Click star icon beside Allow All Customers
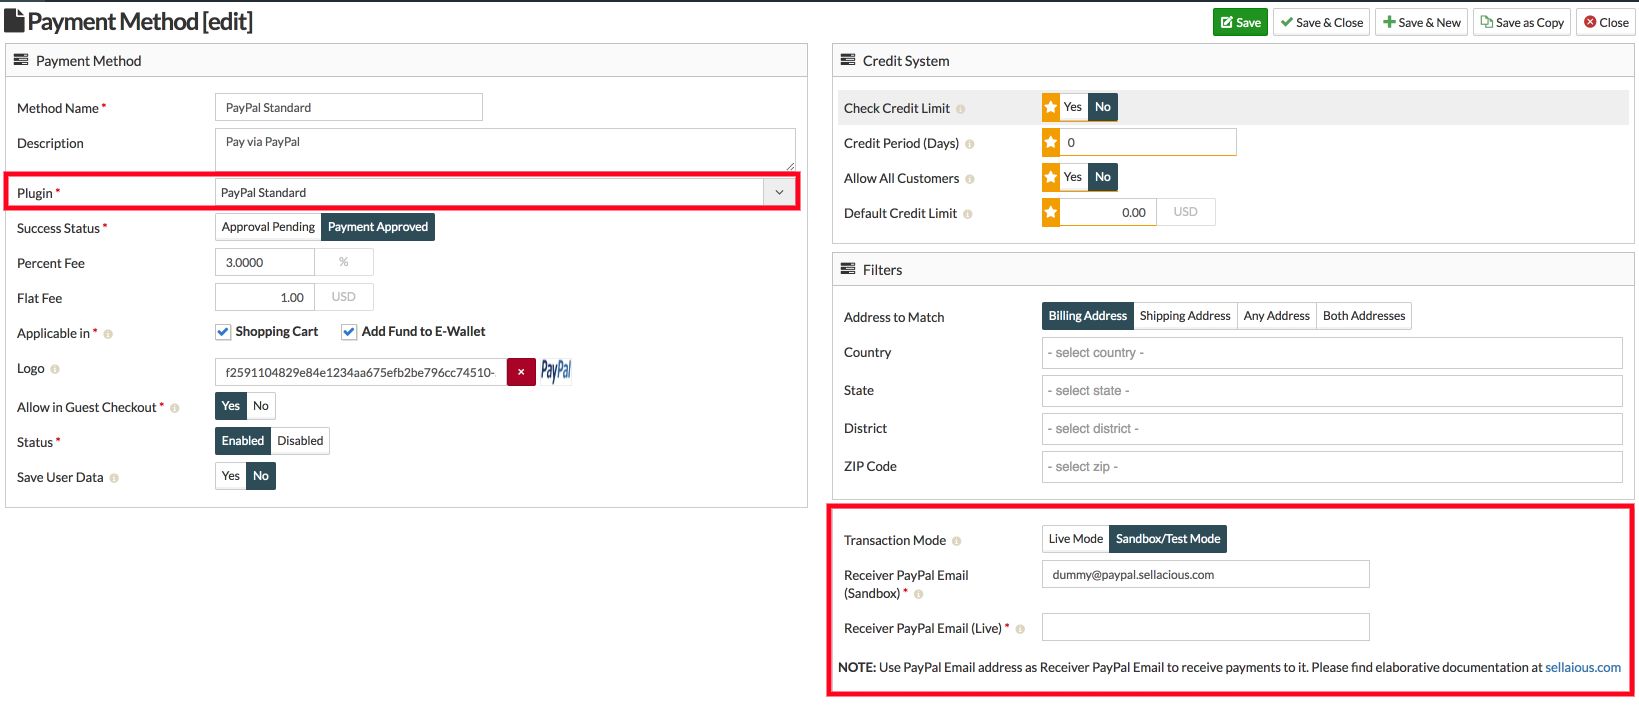The width and height of the screenshot is (1639, 717). pos(1051,177)
